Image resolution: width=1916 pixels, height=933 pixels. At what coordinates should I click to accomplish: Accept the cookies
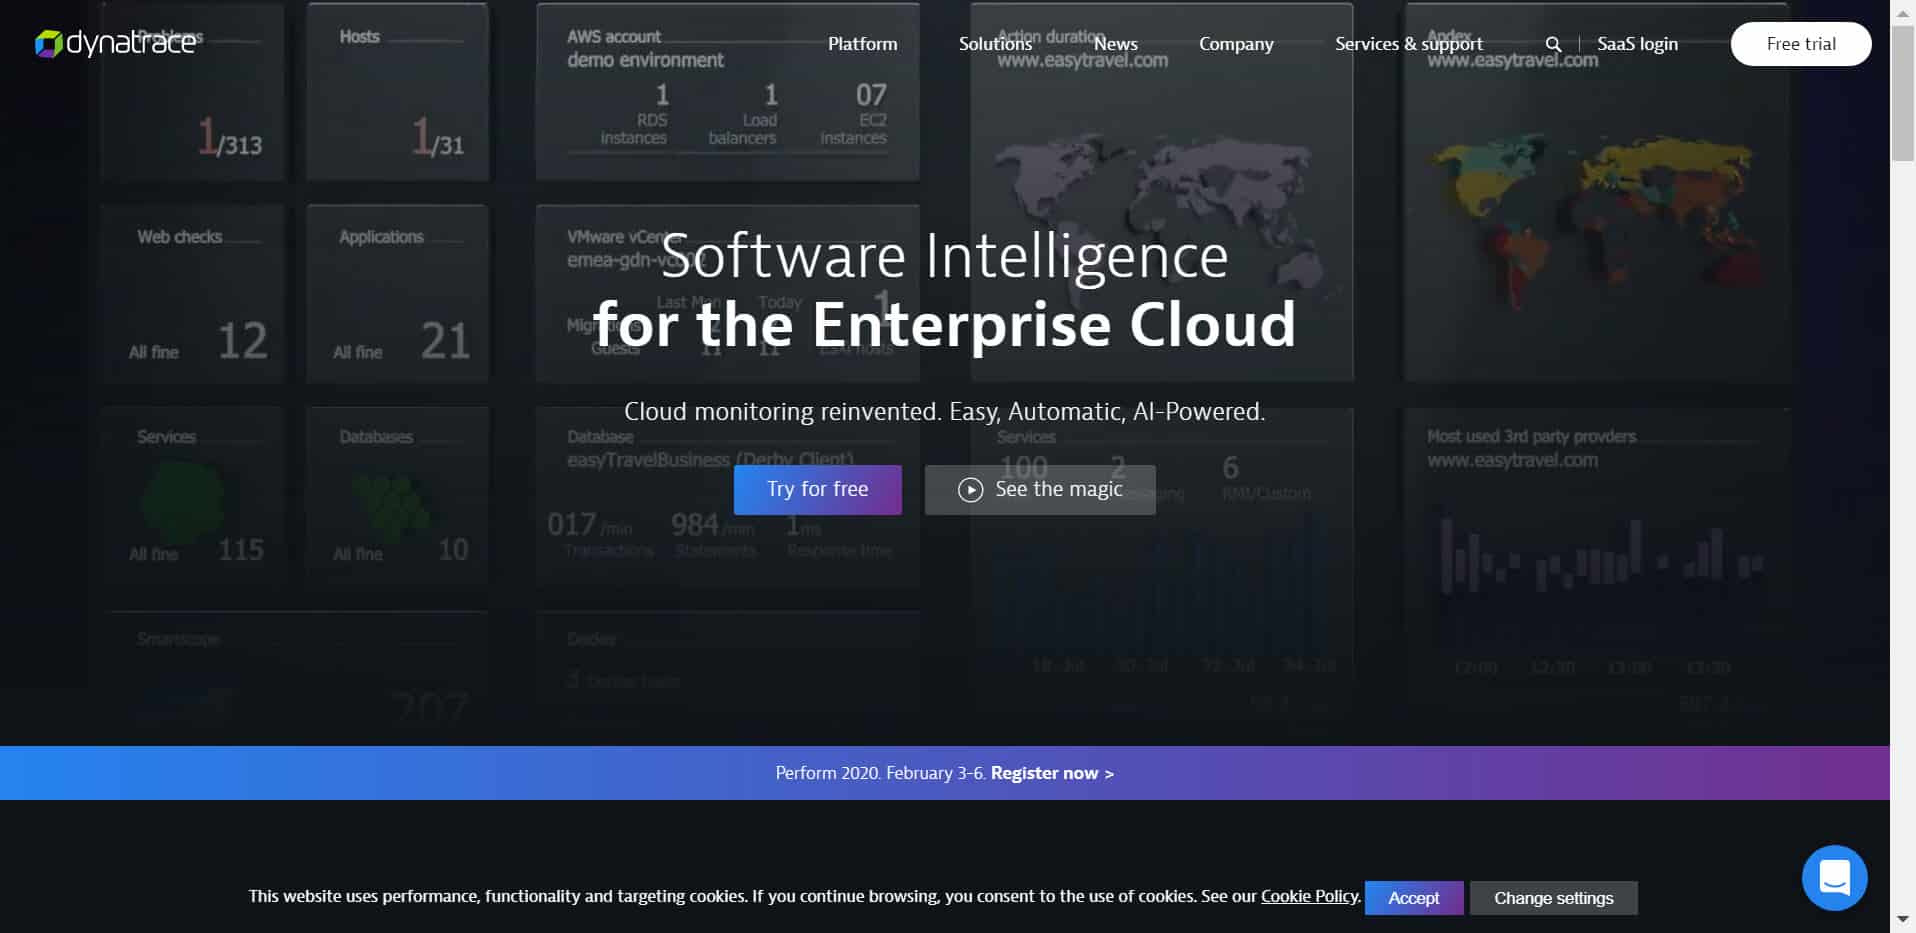(1413, 898)
